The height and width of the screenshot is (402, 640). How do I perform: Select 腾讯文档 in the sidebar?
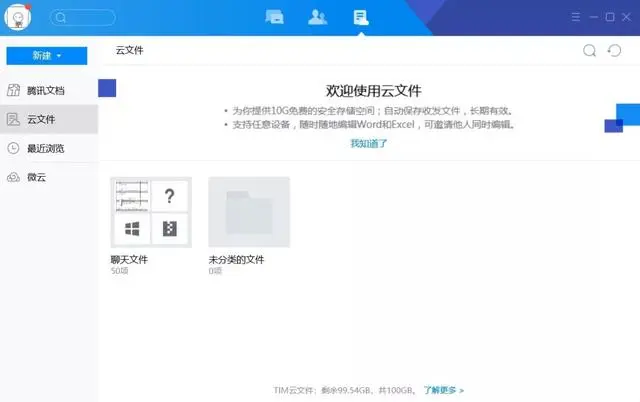[x=48, y=90]
